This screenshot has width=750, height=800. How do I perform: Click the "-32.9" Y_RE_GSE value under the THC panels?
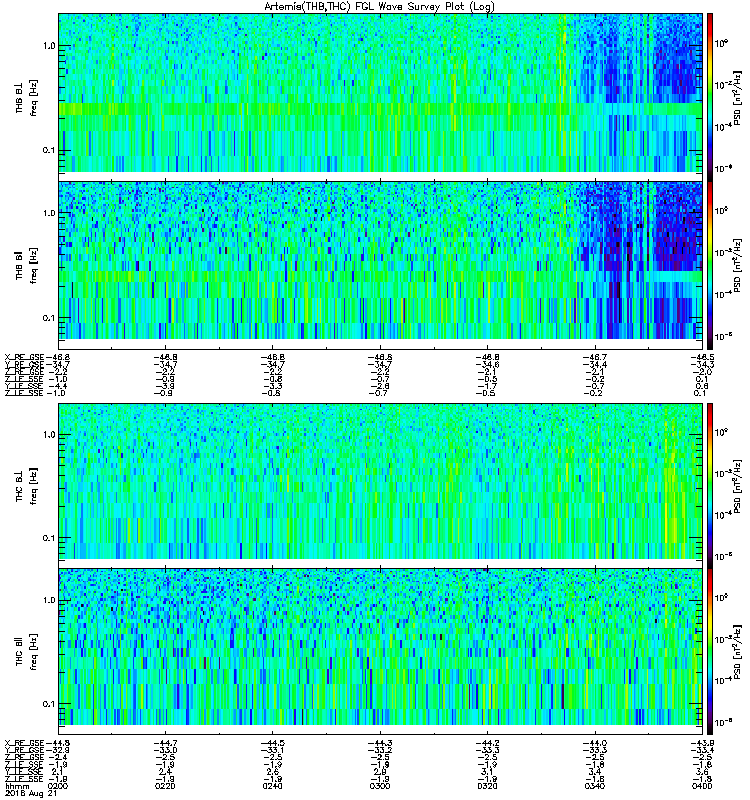[x=57, y=751]
